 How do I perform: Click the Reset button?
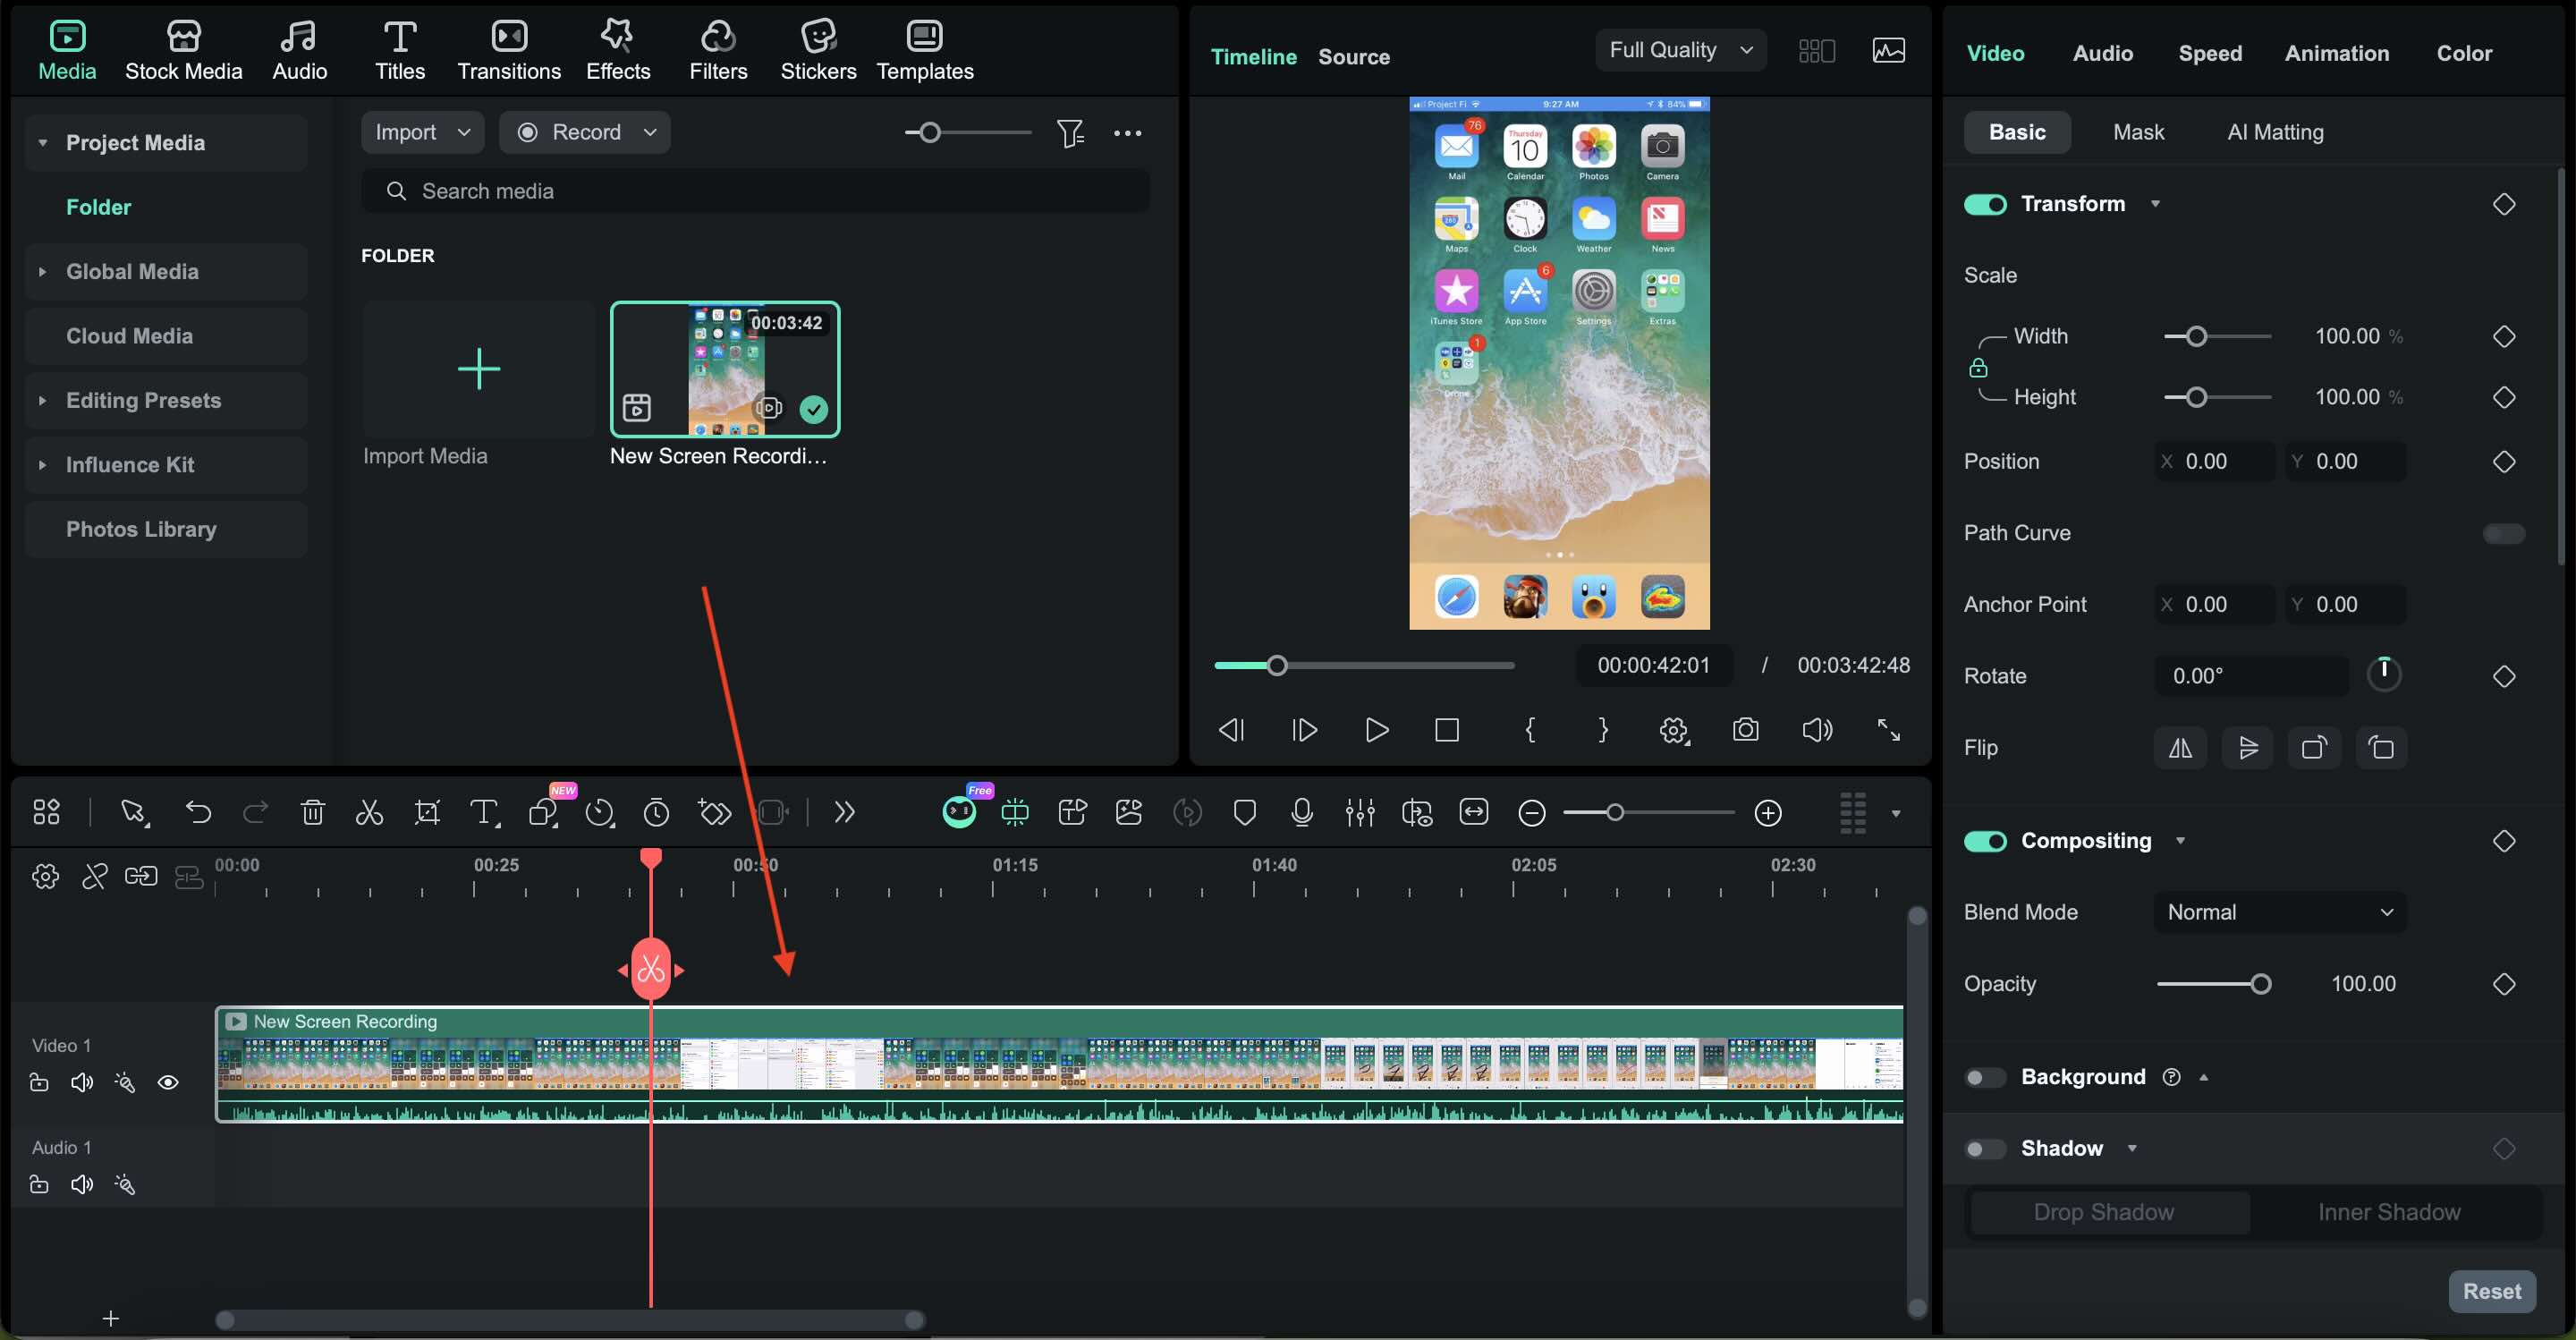coord(2491,1291)
